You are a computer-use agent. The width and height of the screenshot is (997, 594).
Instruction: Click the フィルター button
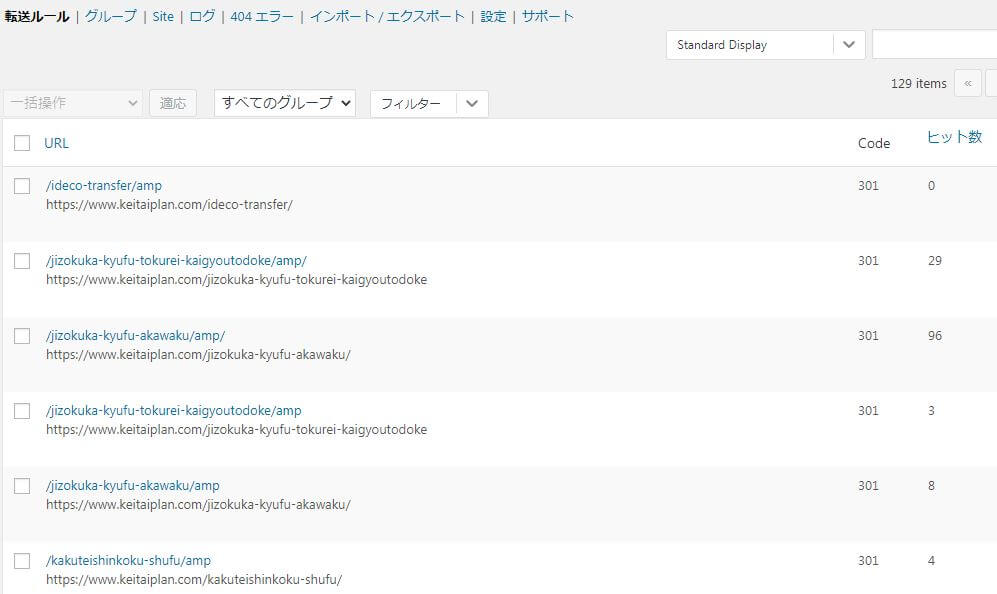[412, 104]
